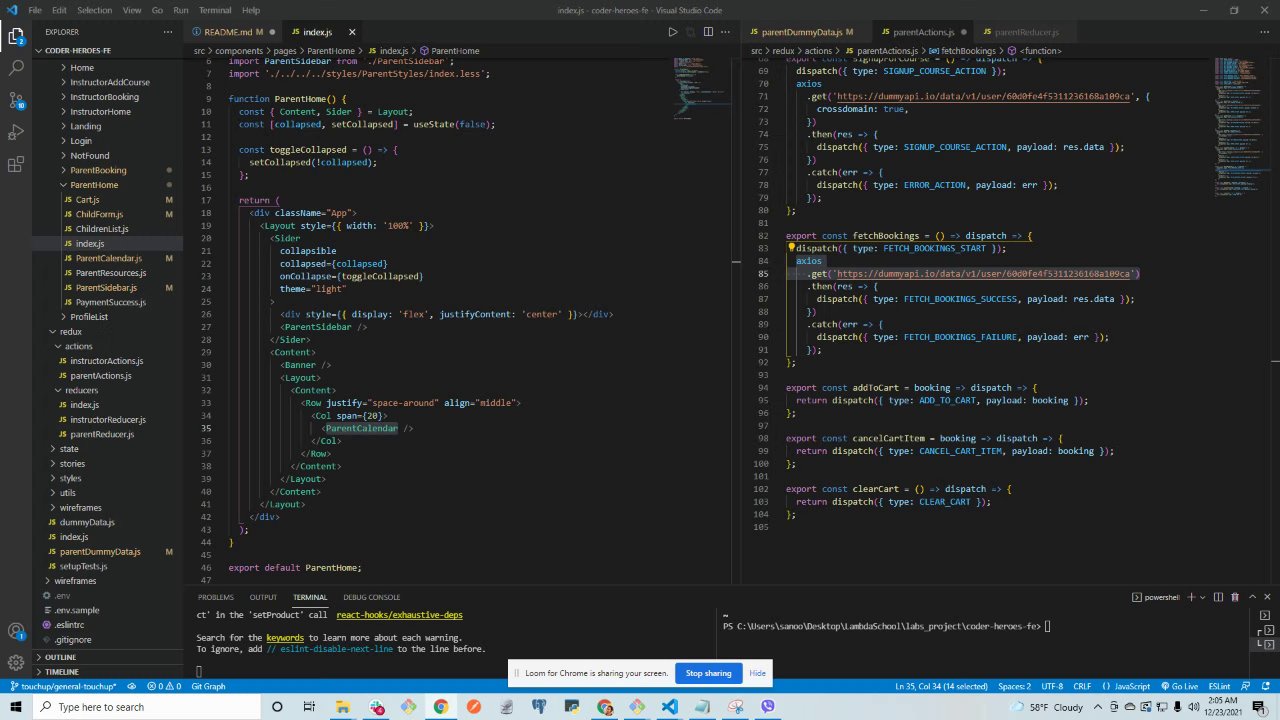Click the Split Editor icon
1280x720 pixels.
[708, 32]
